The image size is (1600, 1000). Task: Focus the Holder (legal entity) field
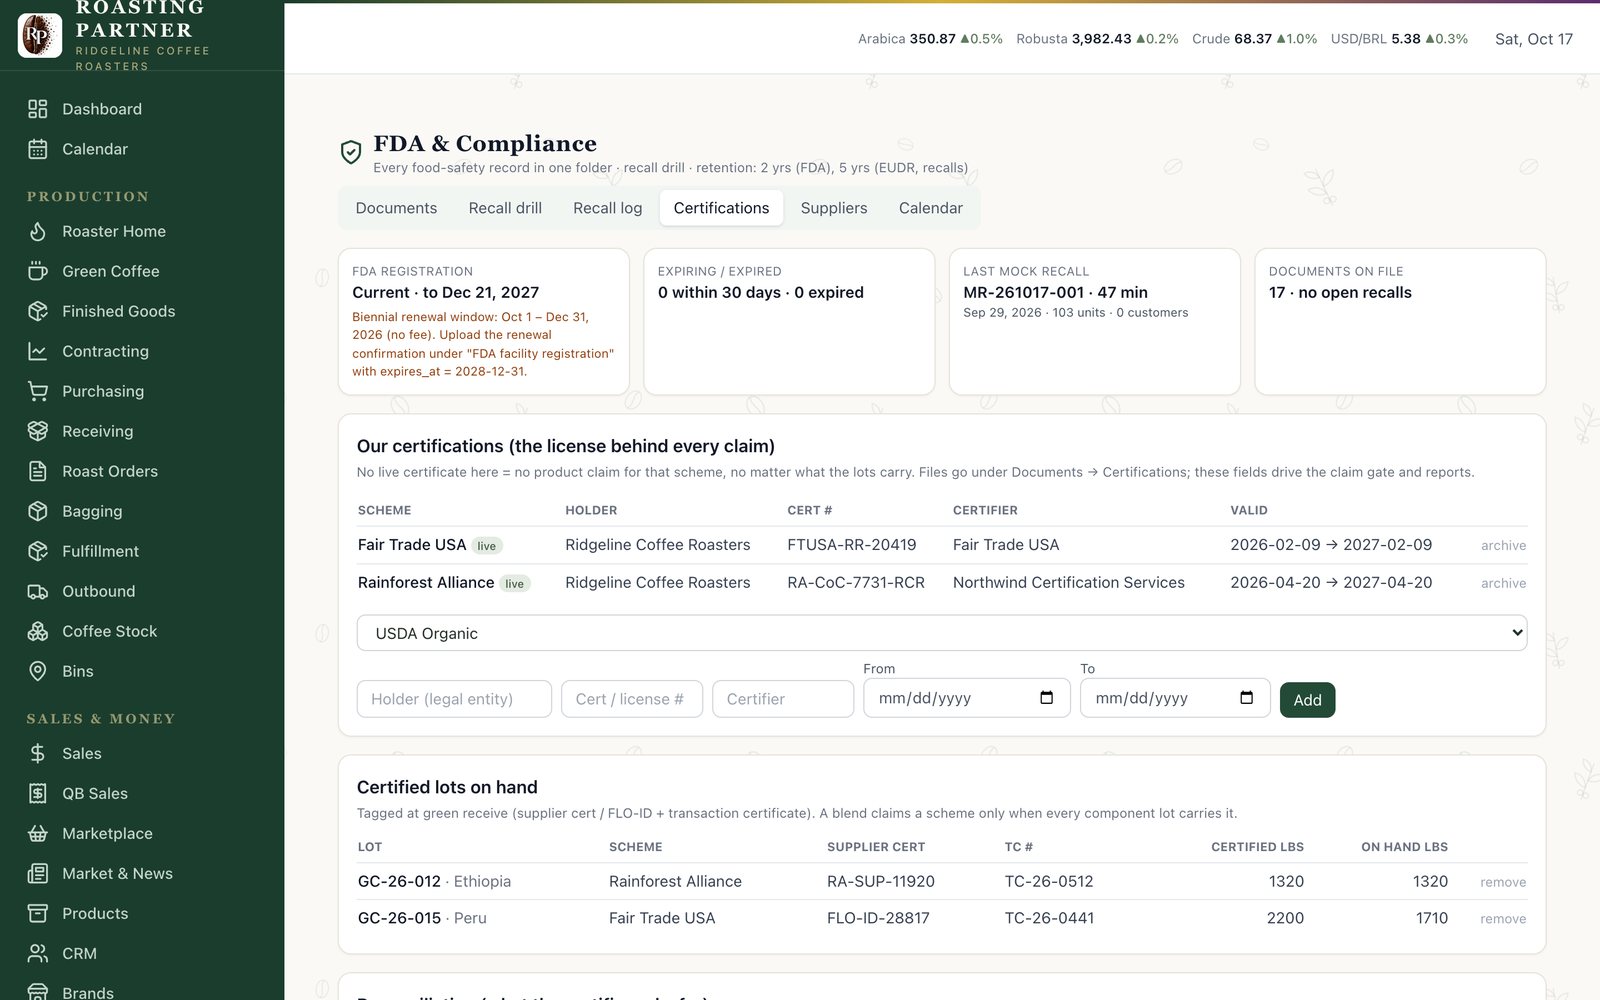pos(454,699)
